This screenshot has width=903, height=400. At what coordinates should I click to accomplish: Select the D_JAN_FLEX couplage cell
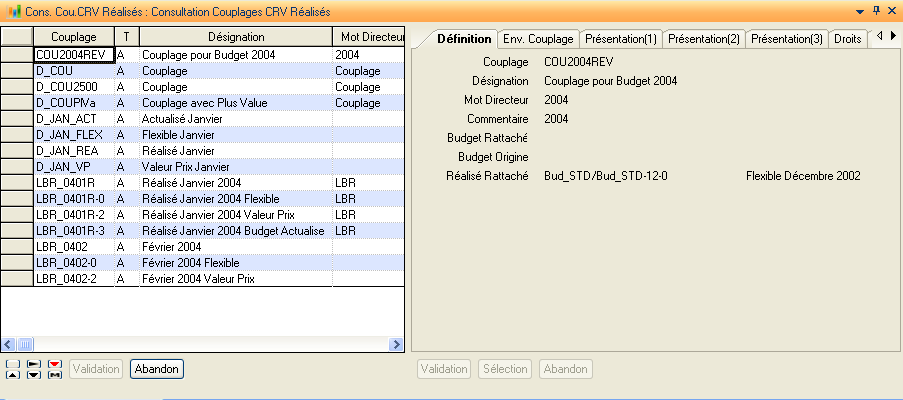point(73,135)
